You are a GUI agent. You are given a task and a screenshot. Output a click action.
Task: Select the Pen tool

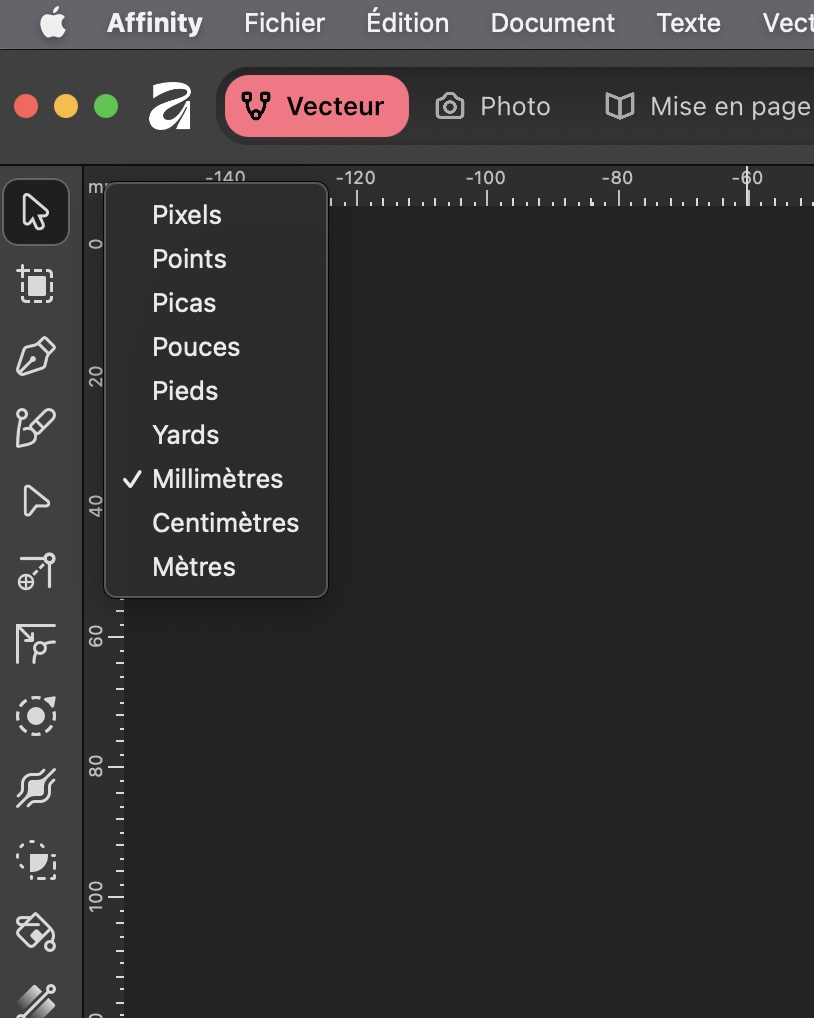tap(36, 356)
